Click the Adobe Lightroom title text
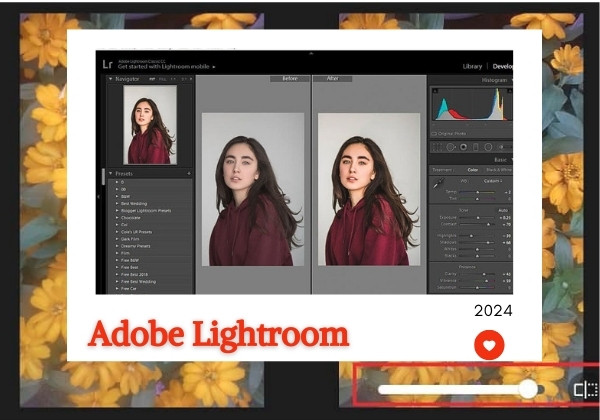Image resolution: width=600 pixels, height=420 pixels. [218, 335]
